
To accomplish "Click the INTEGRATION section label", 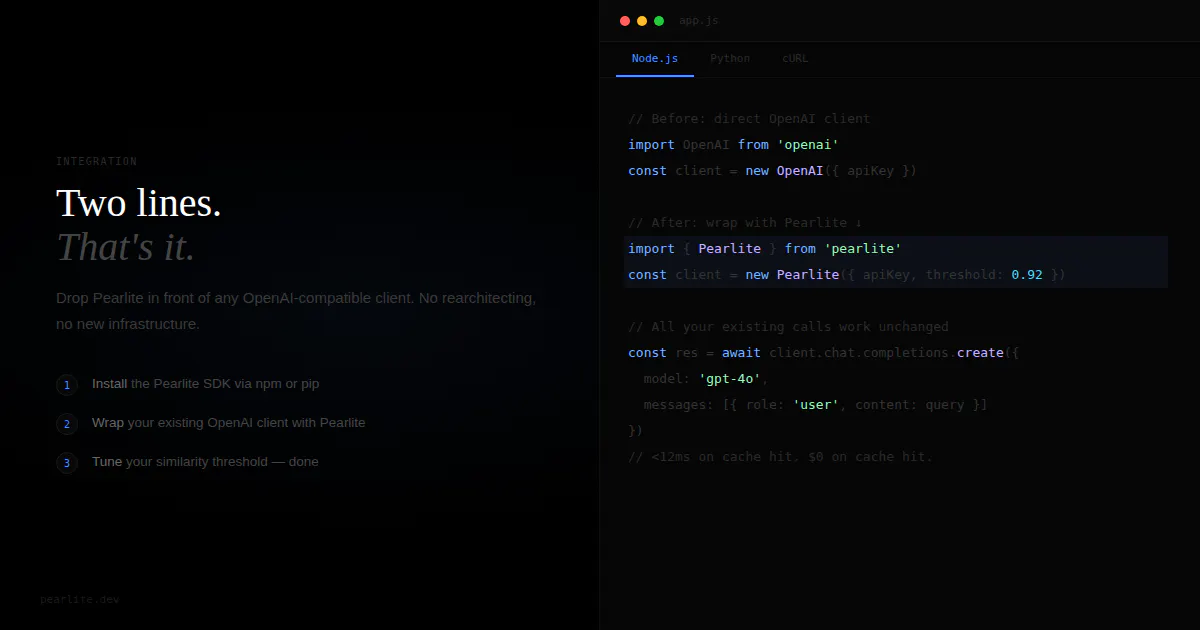I will [x=97, y=161].
